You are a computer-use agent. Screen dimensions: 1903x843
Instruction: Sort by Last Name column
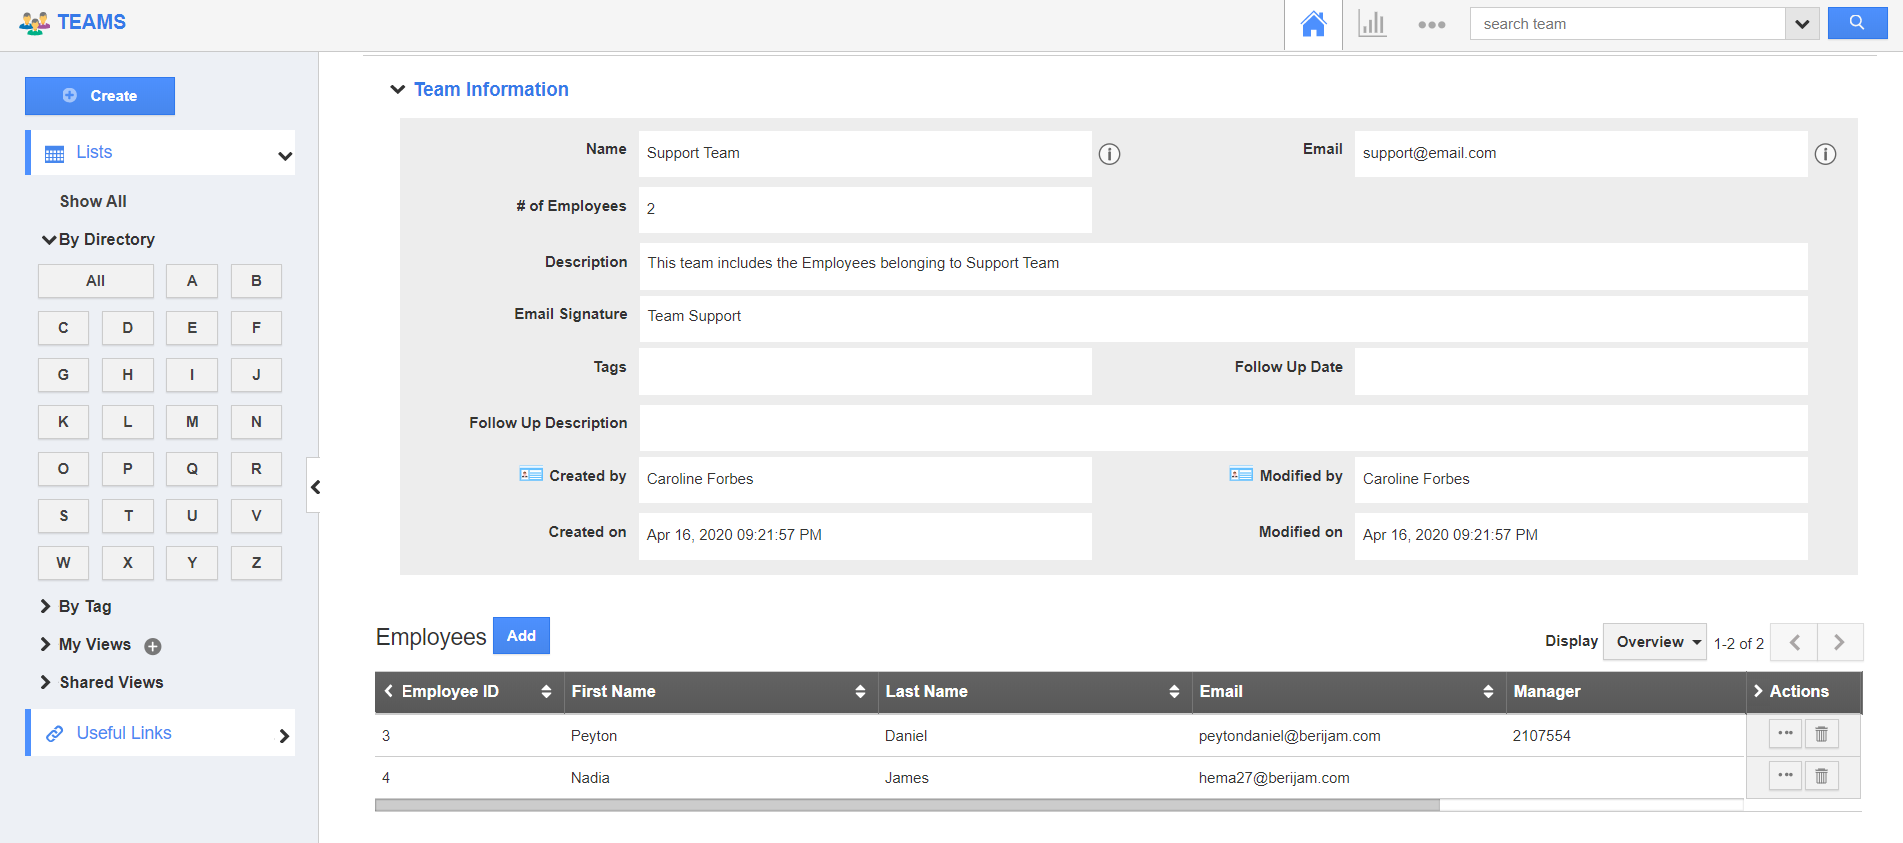(1174, 692)
